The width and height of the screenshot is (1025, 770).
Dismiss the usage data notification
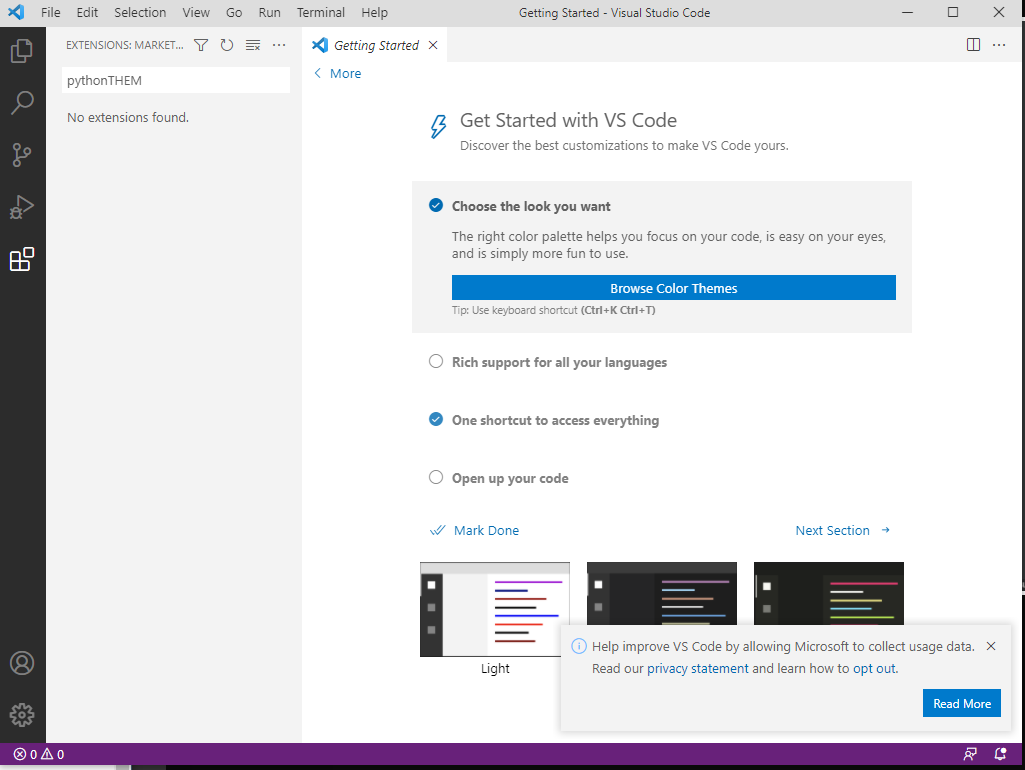(991, 646)
